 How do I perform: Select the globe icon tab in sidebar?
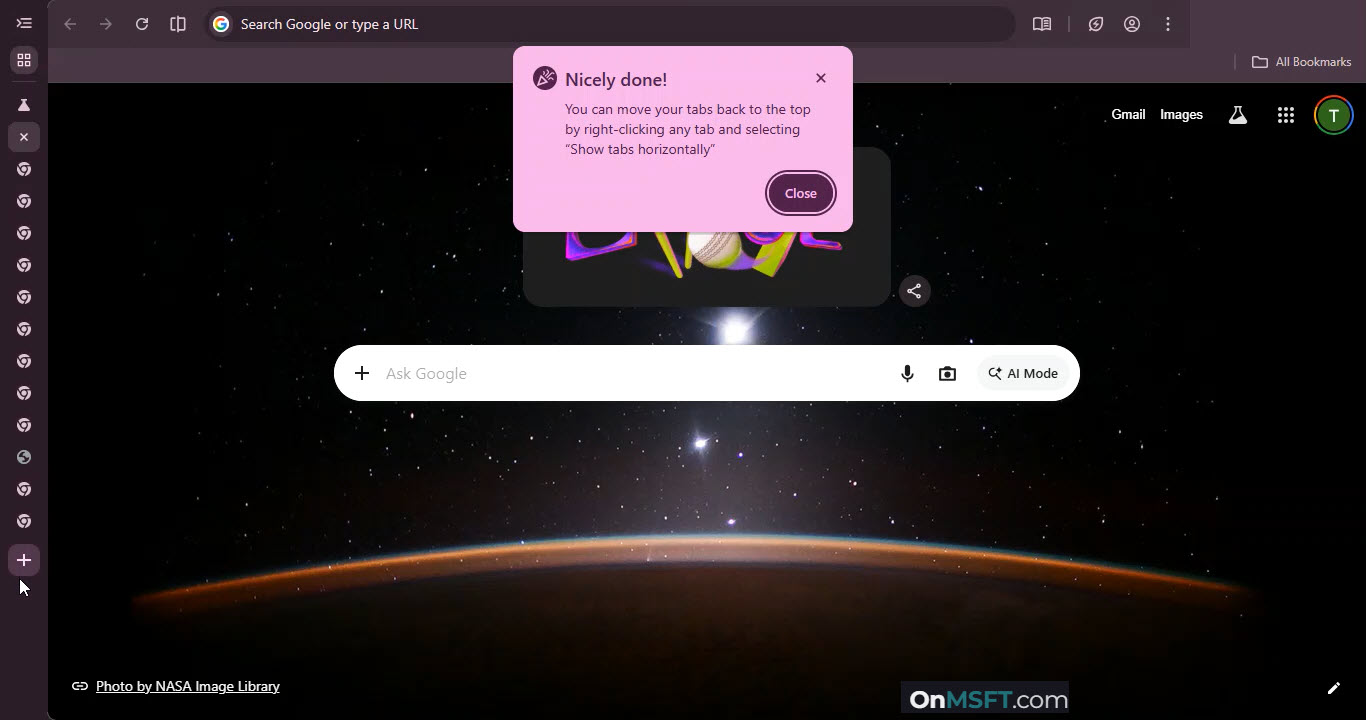pos(24,457)
